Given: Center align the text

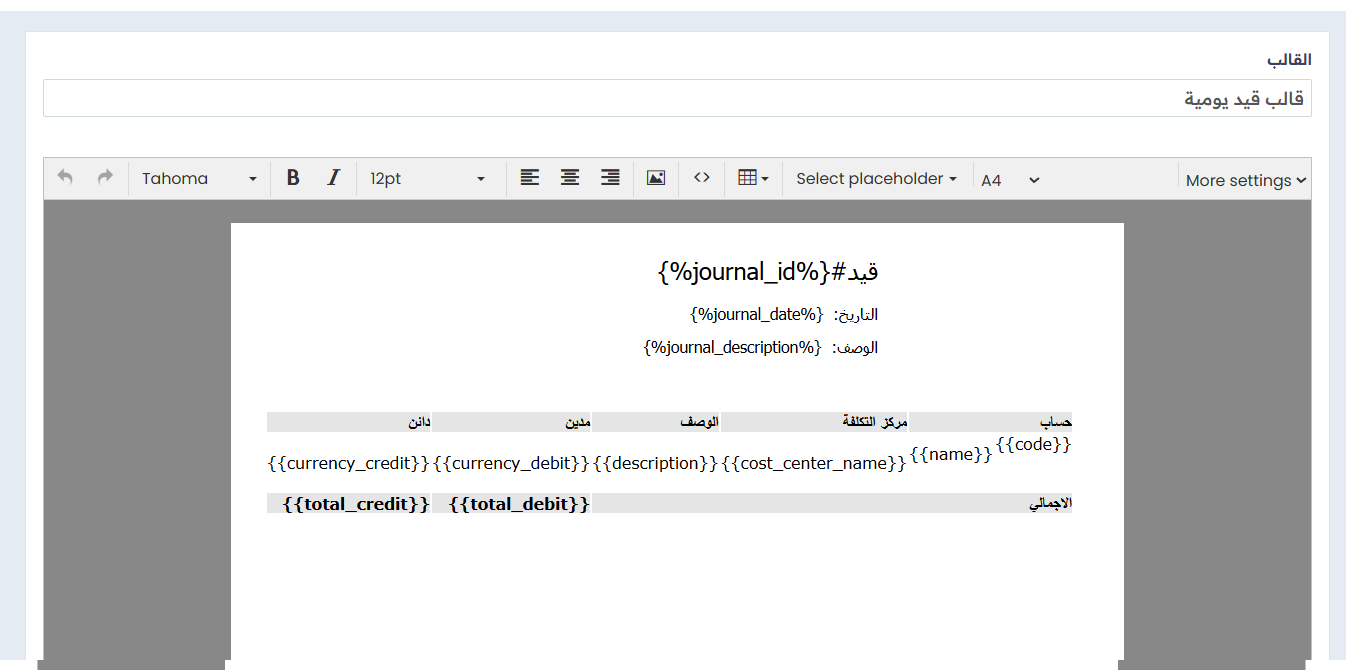Looking at the screenshot, I should (x=570, y=178).
